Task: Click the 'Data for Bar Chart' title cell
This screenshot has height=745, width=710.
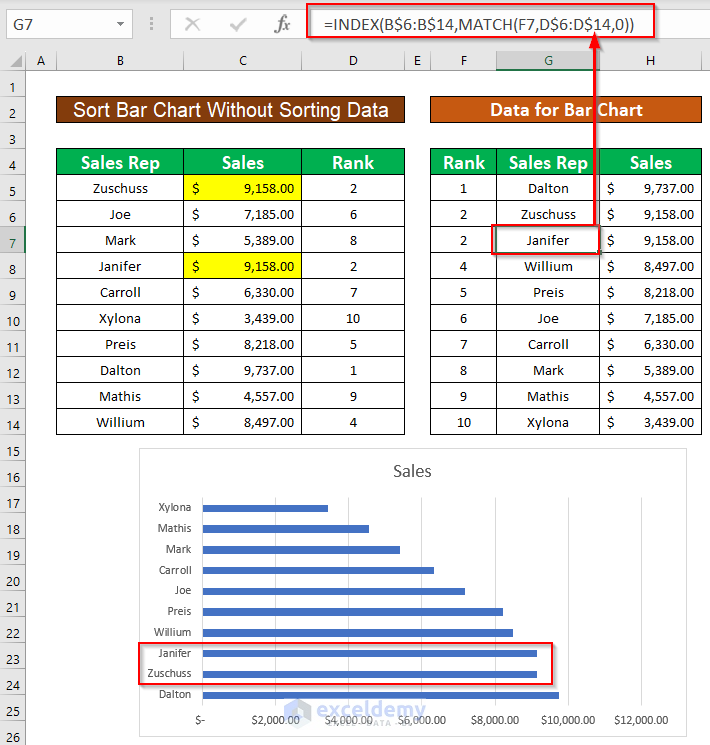Action: tap(566, 110)
